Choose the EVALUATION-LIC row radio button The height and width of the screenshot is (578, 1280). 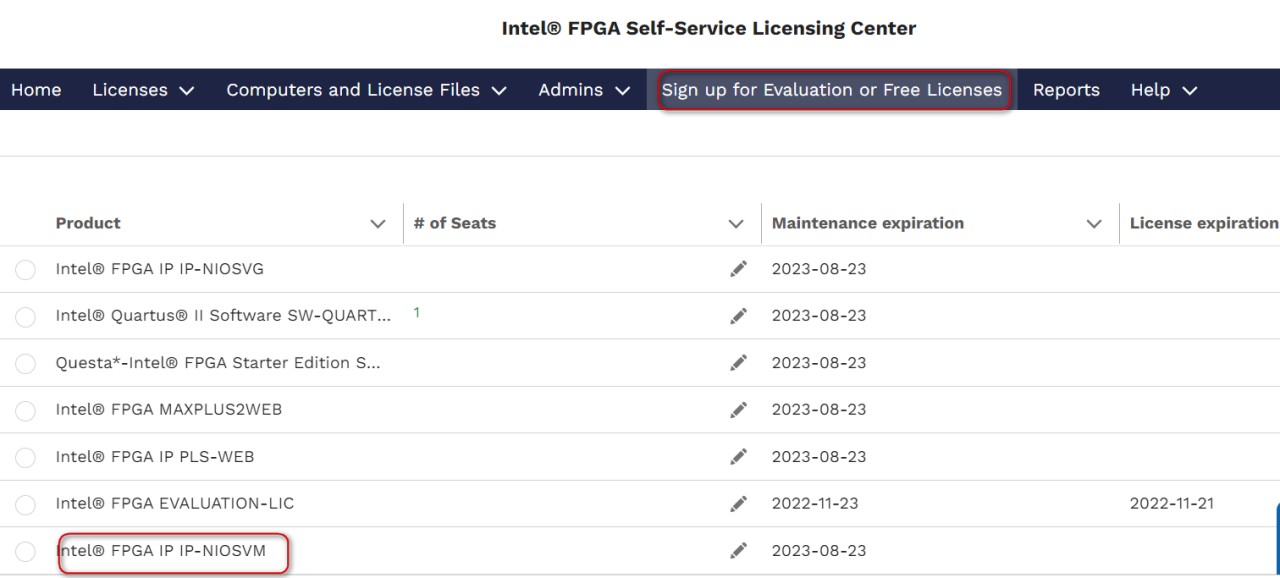click(x=26, y=505)
